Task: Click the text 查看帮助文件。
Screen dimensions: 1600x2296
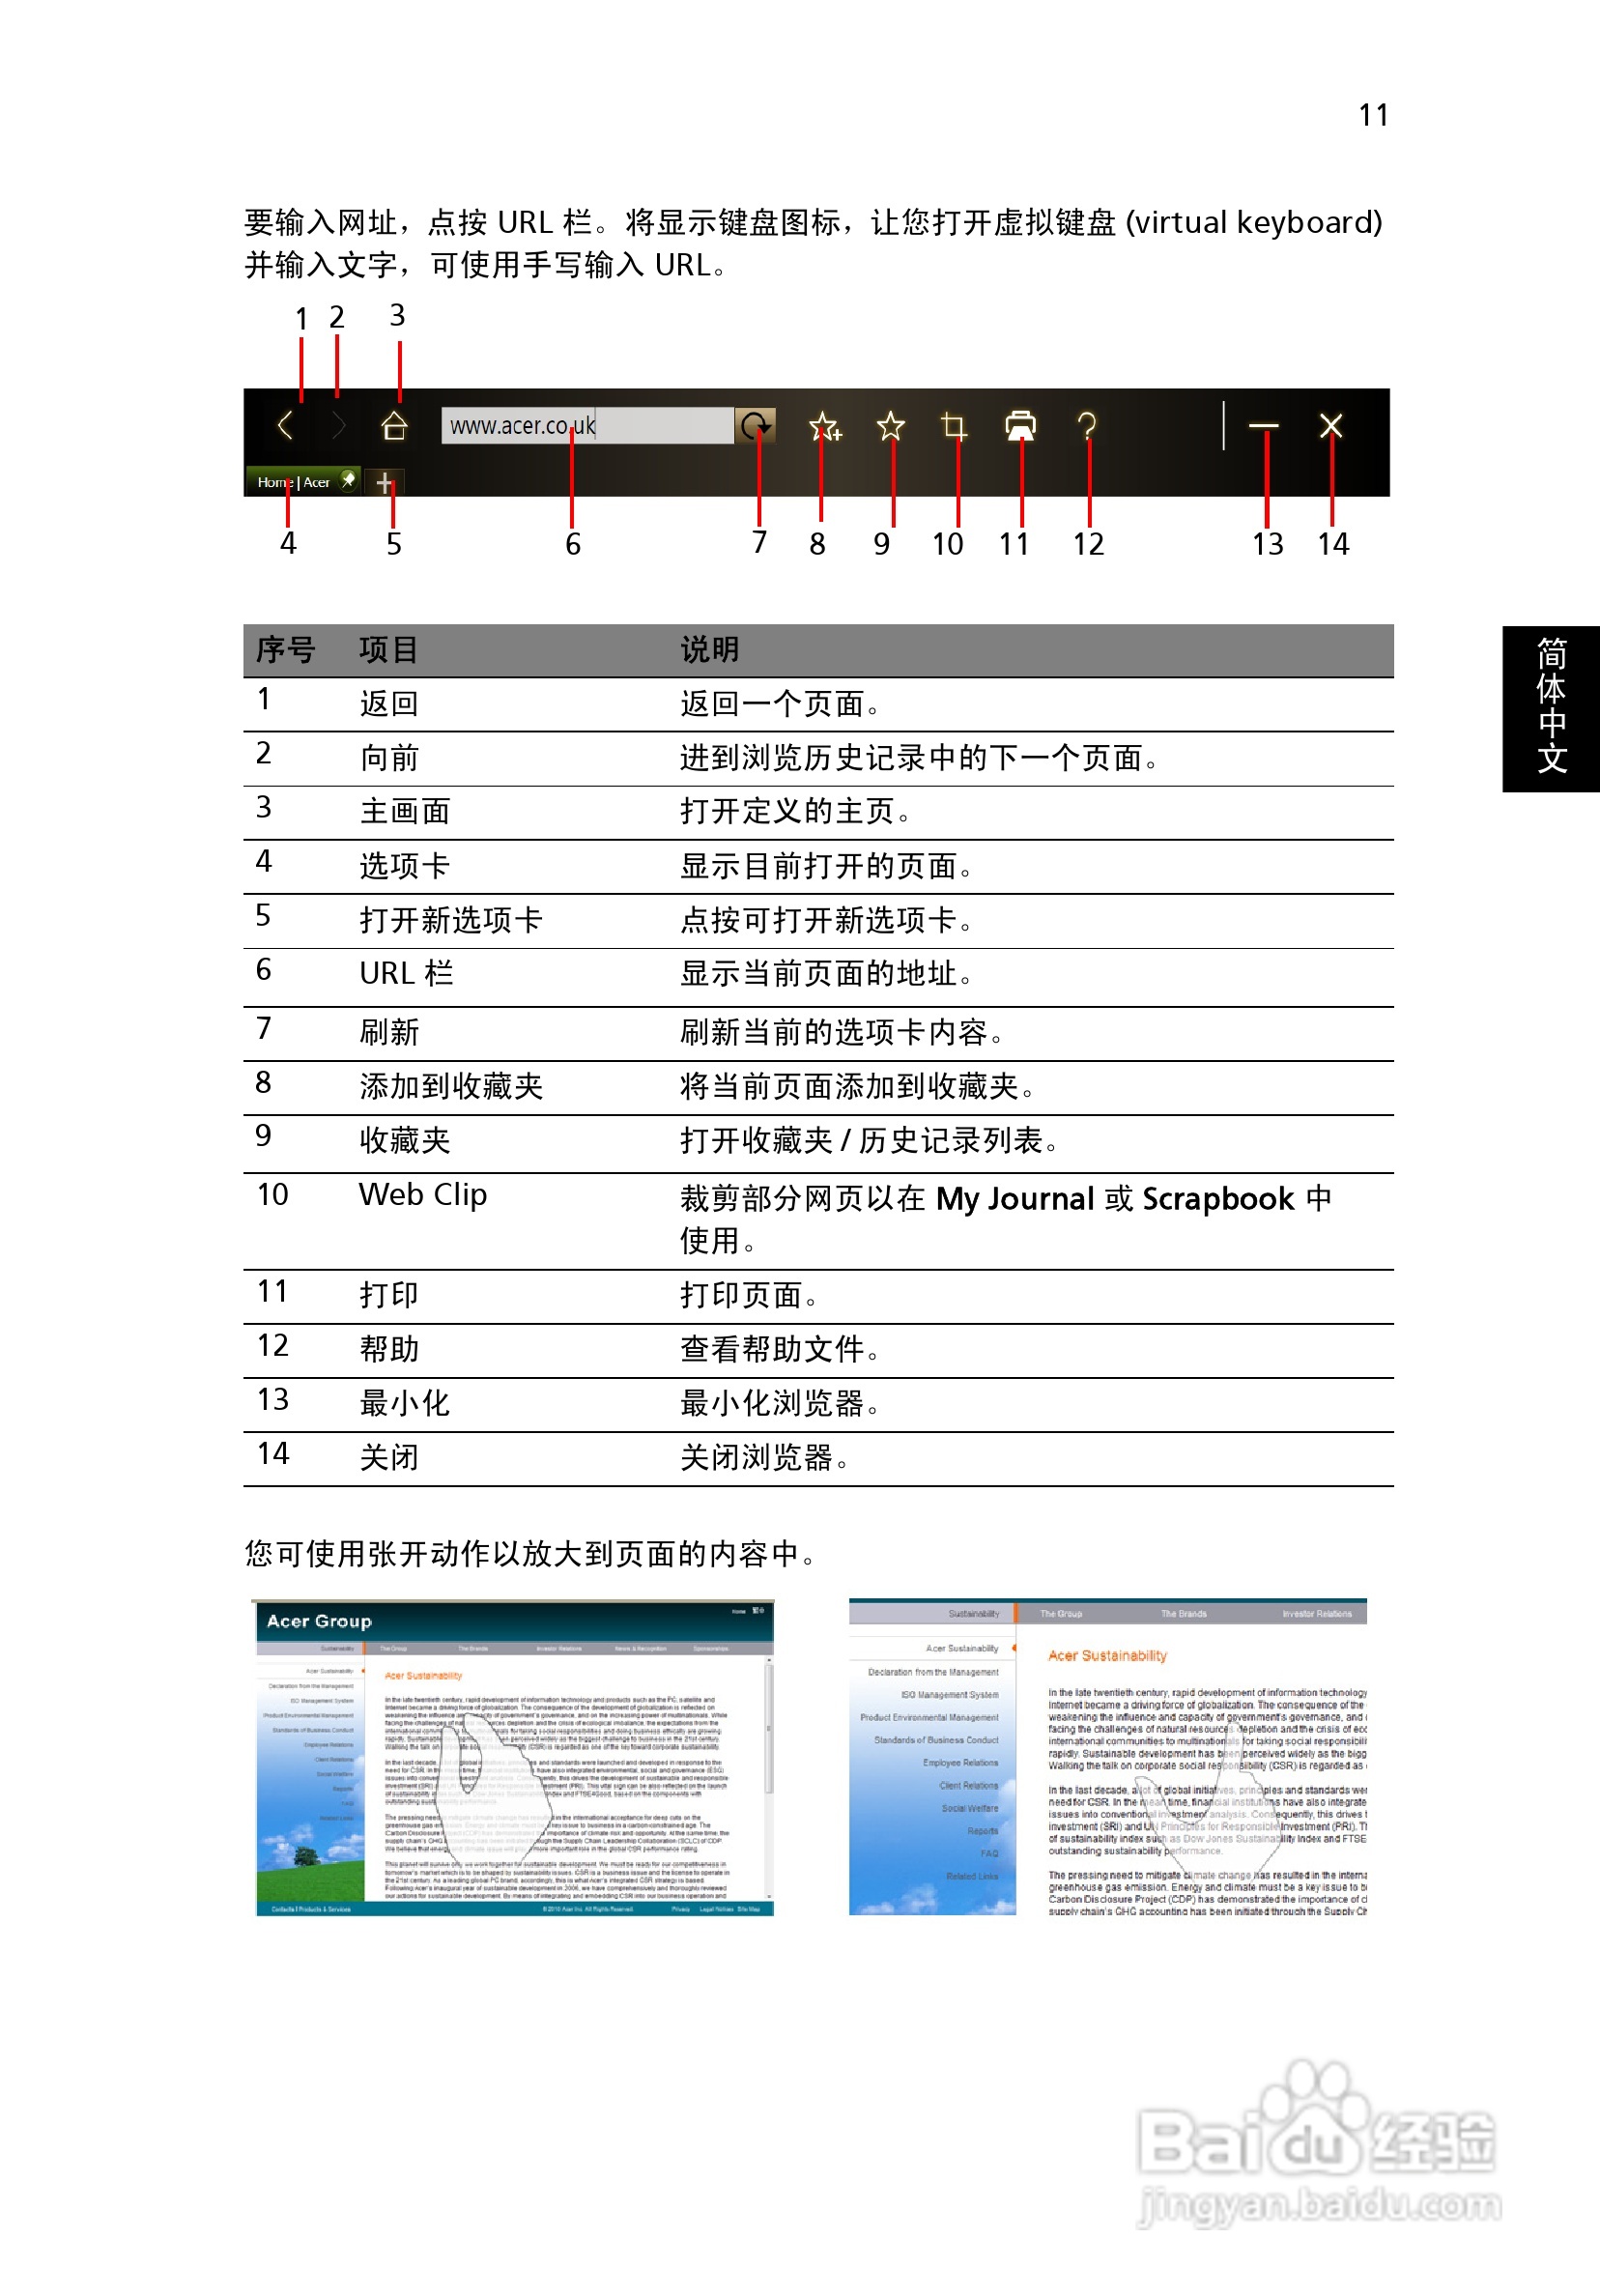Action: [781, 1349]
